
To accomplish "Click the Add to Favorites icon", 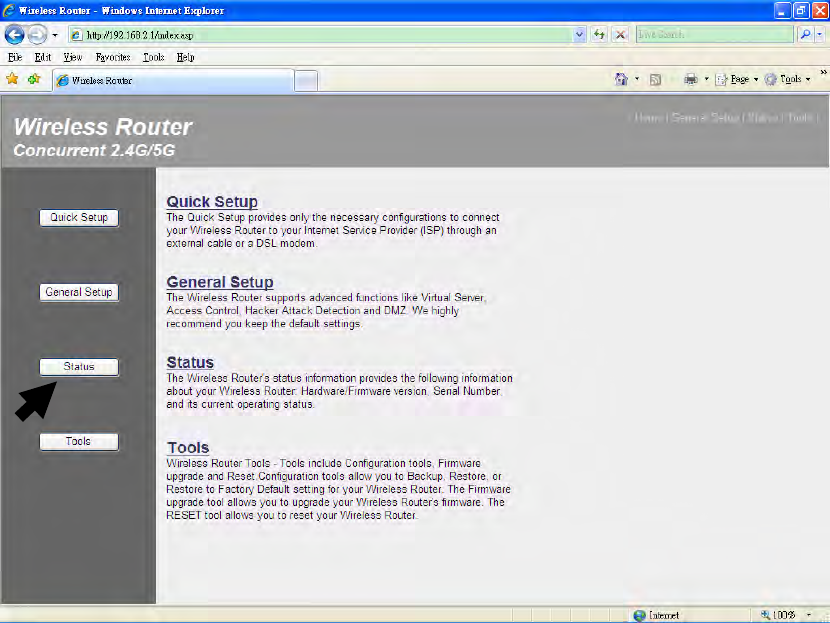I will tap(34, 79).
